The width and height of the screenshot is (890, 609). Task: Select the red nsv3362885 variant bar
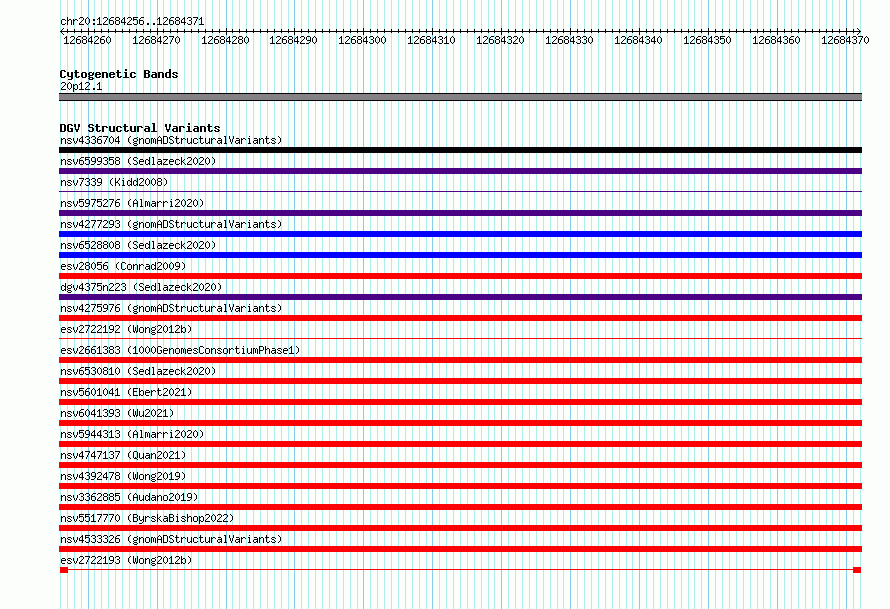coord(460,507)
